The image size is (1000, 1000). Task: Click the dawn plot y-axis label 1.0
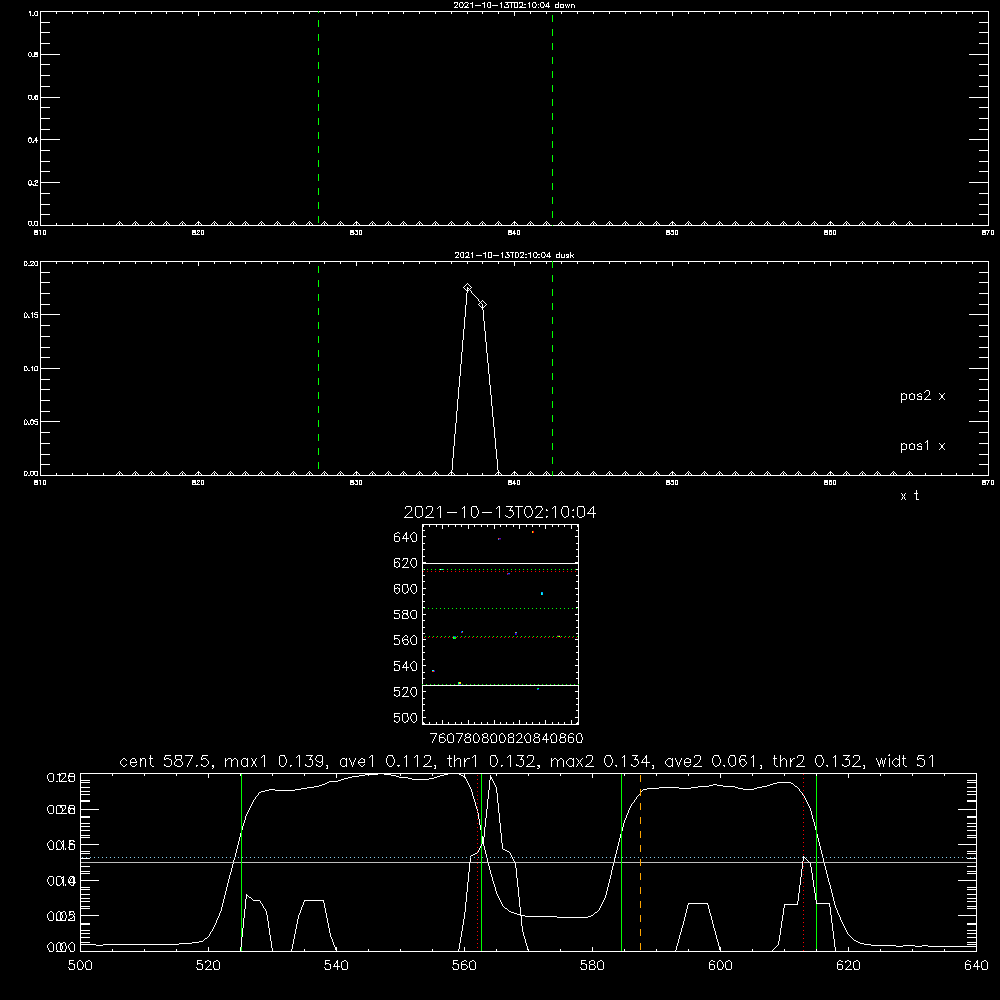tap(33, 13)
